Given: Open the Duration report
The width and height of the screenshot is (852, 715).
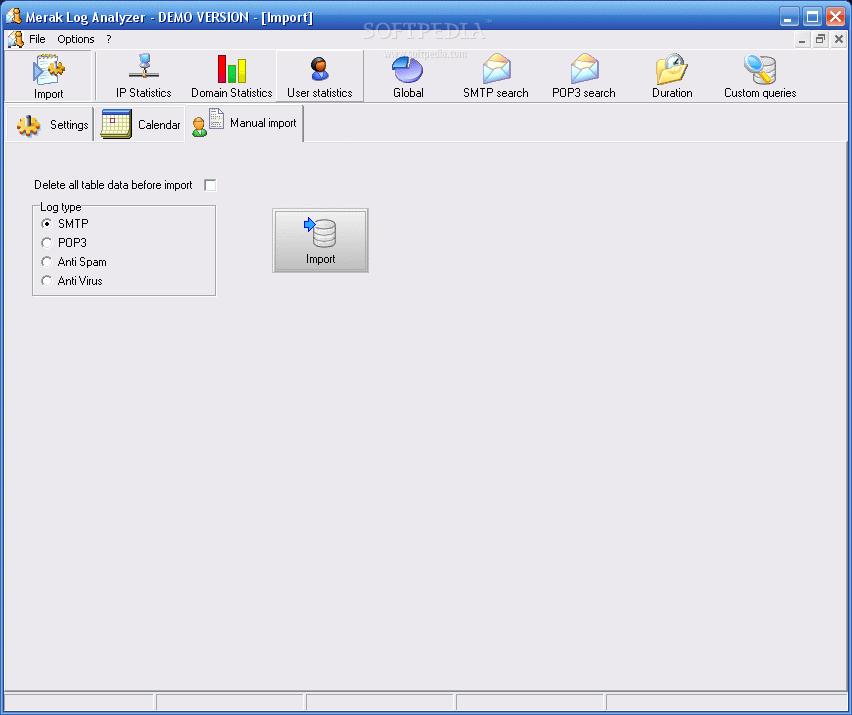Looking at the screenshot, I should click(x=672, y=77).
